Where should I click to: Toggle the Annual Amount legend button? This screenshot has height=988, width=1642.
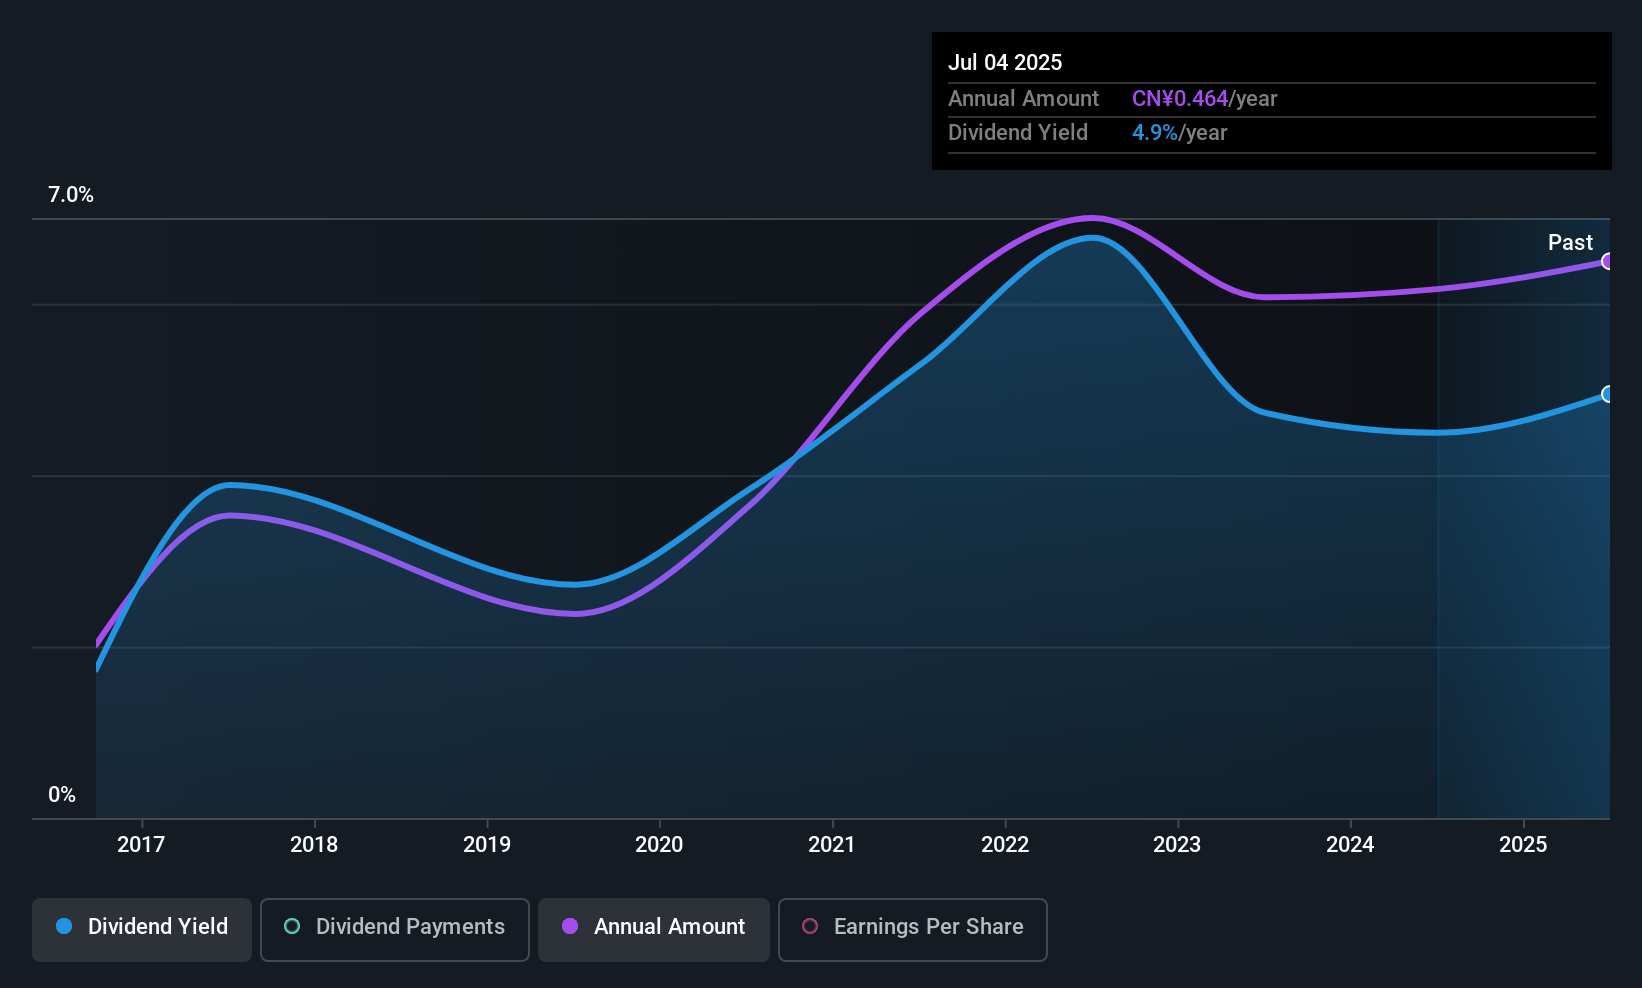point(654,929)
